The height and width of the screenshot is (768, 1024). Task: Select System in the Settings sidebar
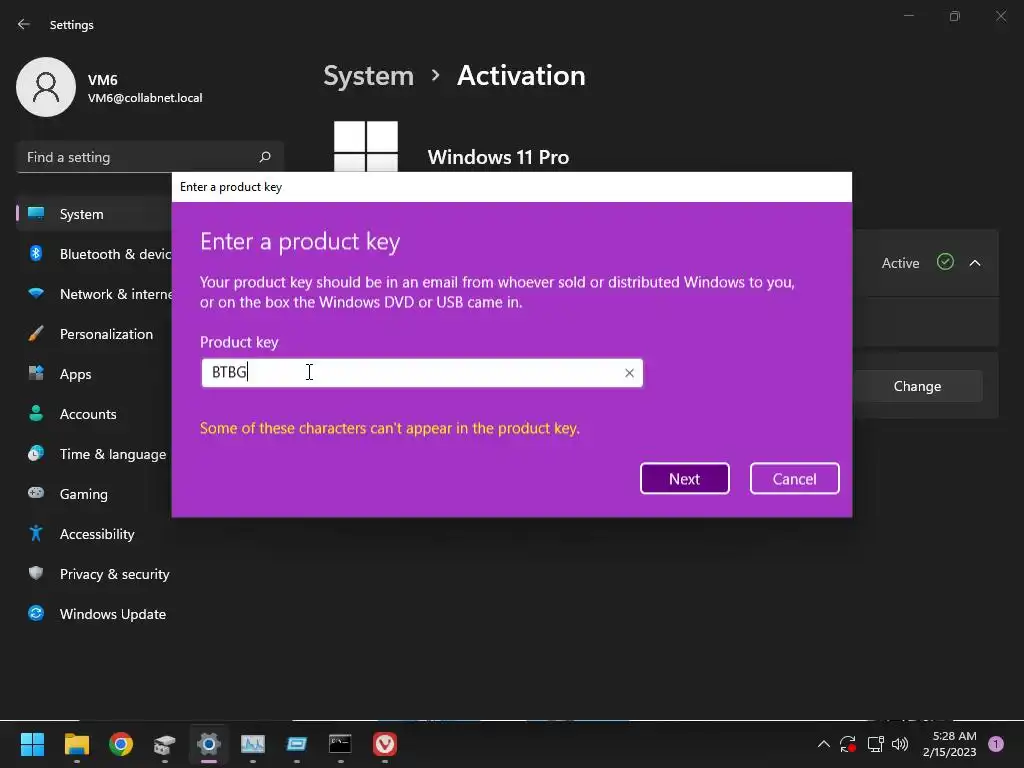95,214
